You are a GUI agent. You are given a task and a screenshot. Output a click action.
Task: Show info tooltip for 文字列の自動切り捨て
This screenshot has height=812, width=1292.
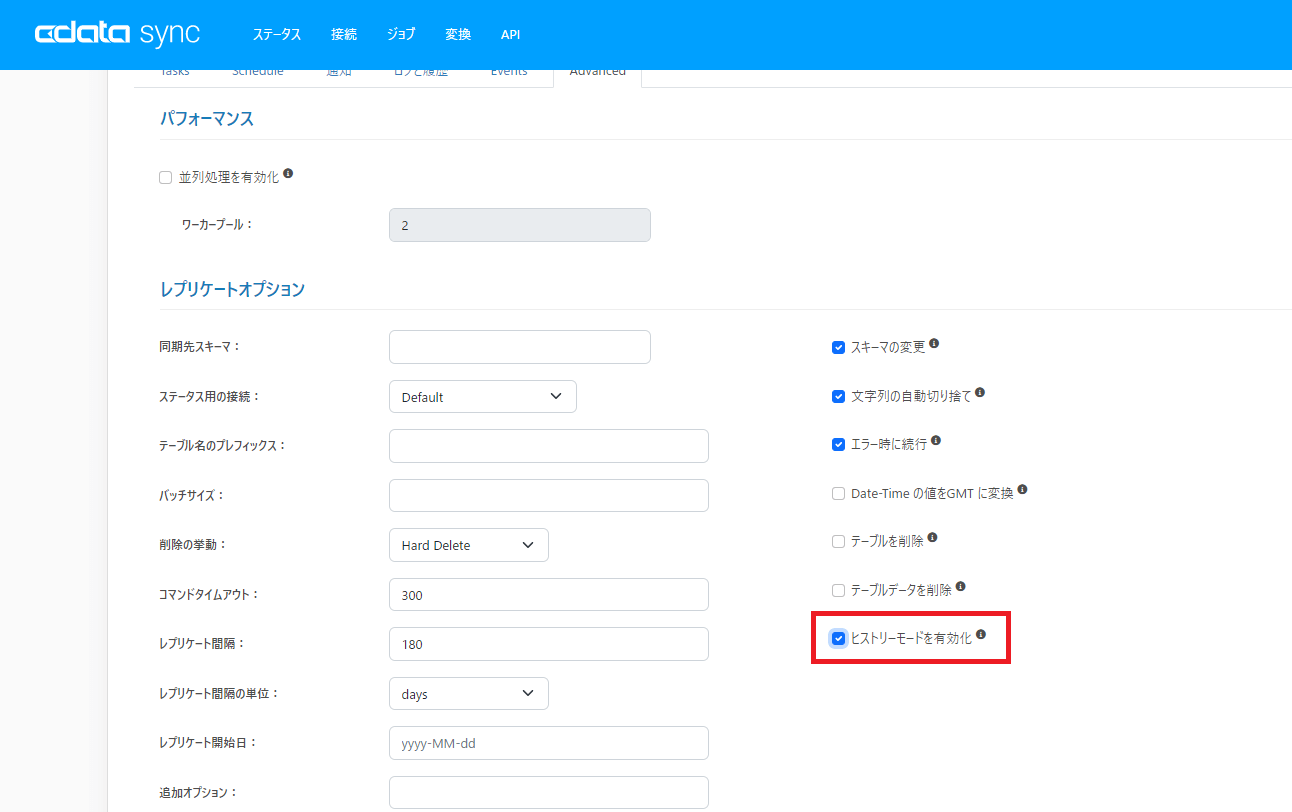point(980,392)
